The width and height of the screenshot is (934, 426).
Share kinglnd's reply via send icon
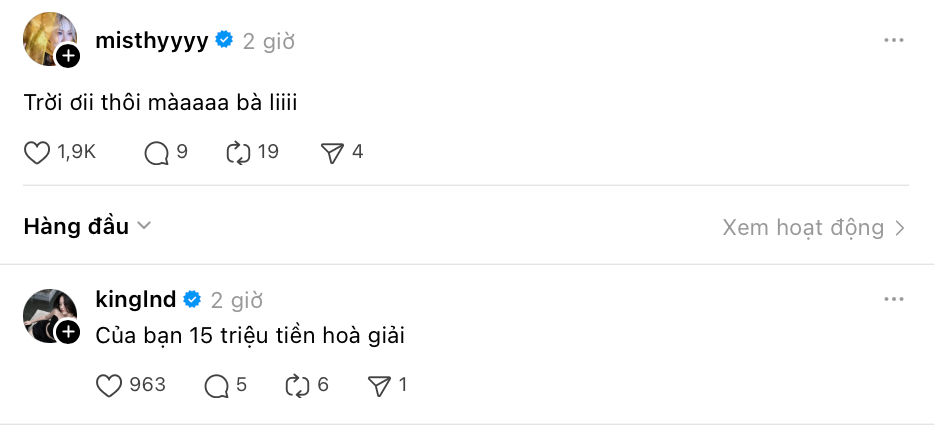click(x=379, y=385)
